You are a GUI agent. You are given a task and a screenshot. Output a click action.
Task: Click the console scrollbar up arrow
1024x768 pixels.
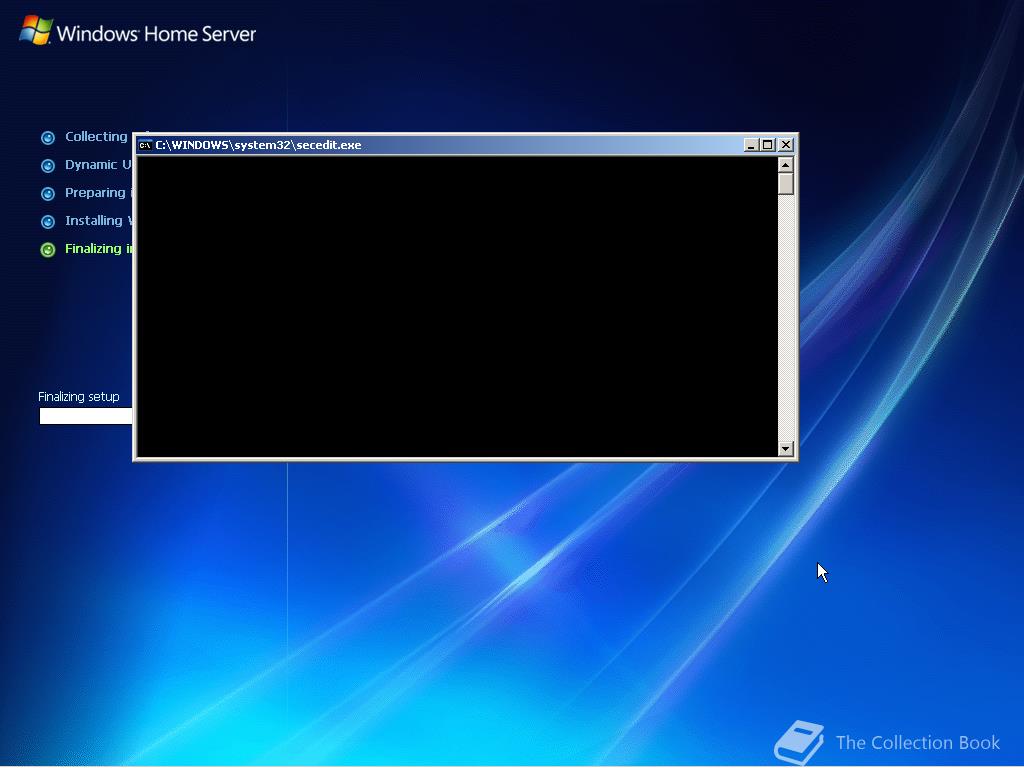coord(786,165)
